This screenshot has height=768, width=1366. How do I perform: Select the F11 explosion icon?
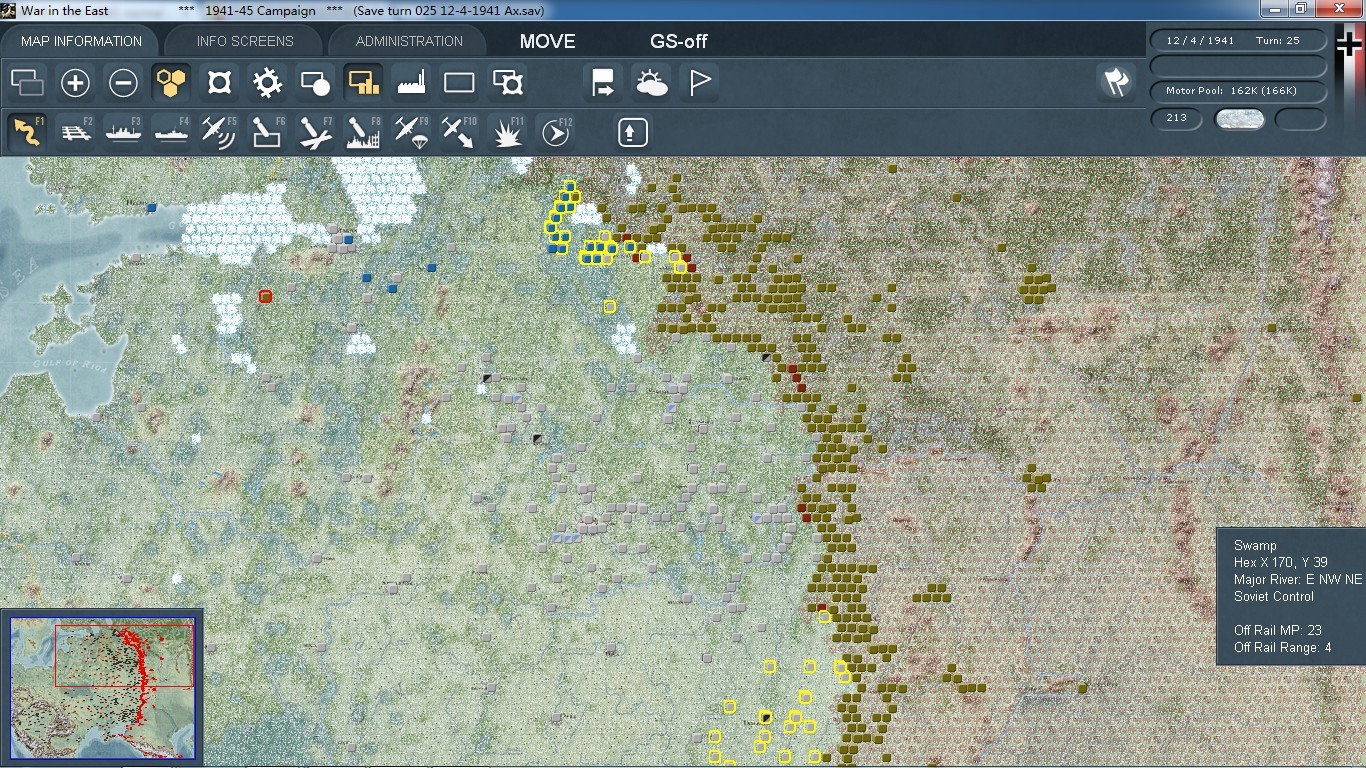pyautogui.click(x=508, y=132)
